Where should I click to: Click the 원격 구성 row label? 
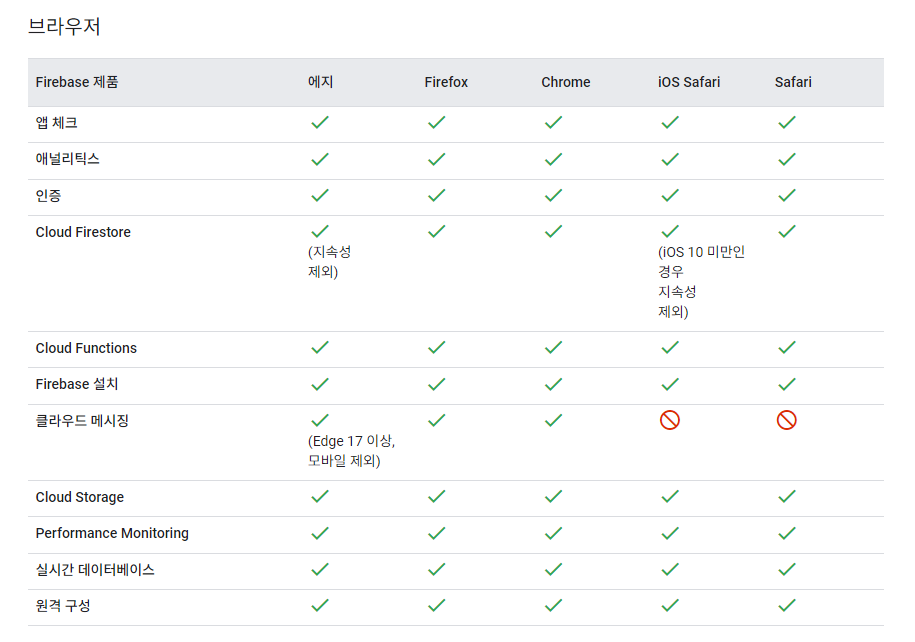point(63,606)
